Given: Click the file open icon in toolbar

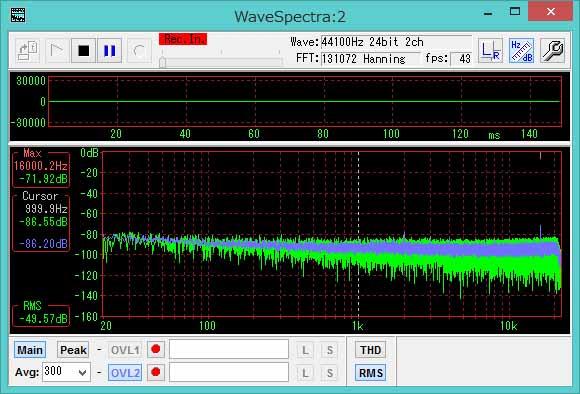Looking at the screenshot, I should click(28, 51).
